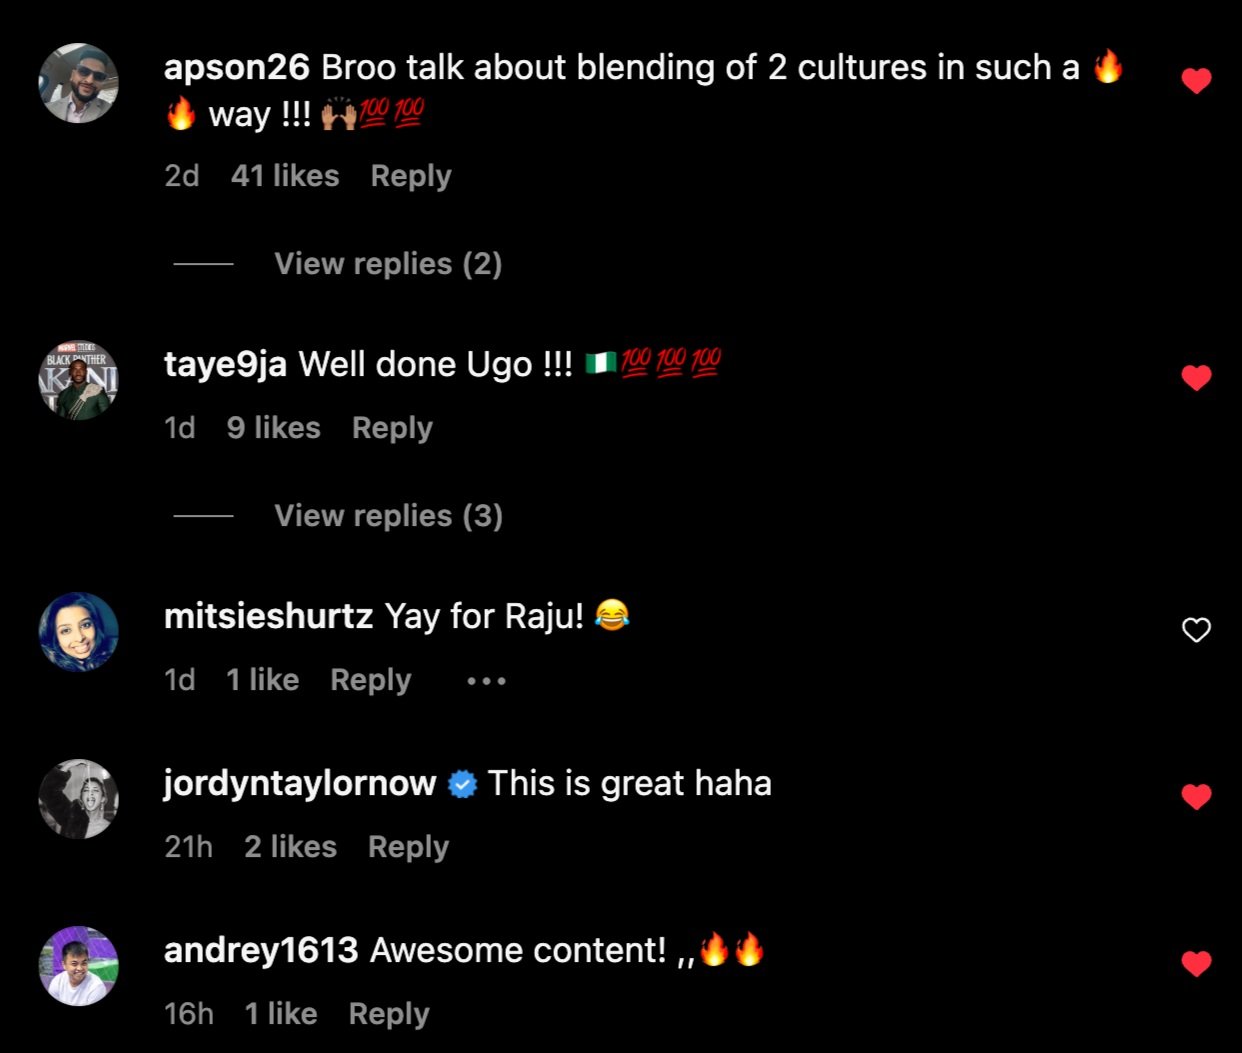1242x1053 pixels.
Task: Reply to This is great haha comment
Action: (408, 848)
